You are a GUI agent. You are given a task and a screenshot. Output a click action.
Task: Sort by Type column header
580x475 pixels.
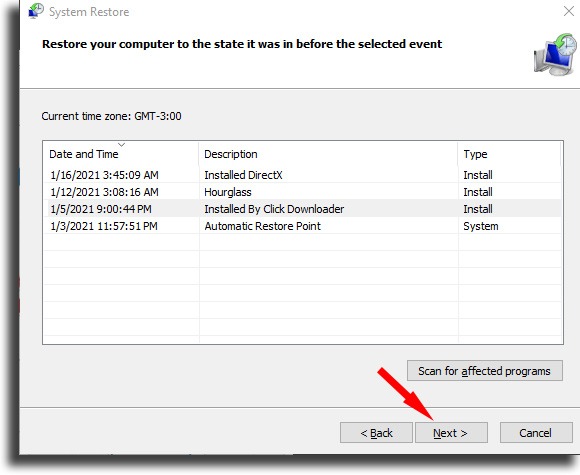click(x=509, y=154)
